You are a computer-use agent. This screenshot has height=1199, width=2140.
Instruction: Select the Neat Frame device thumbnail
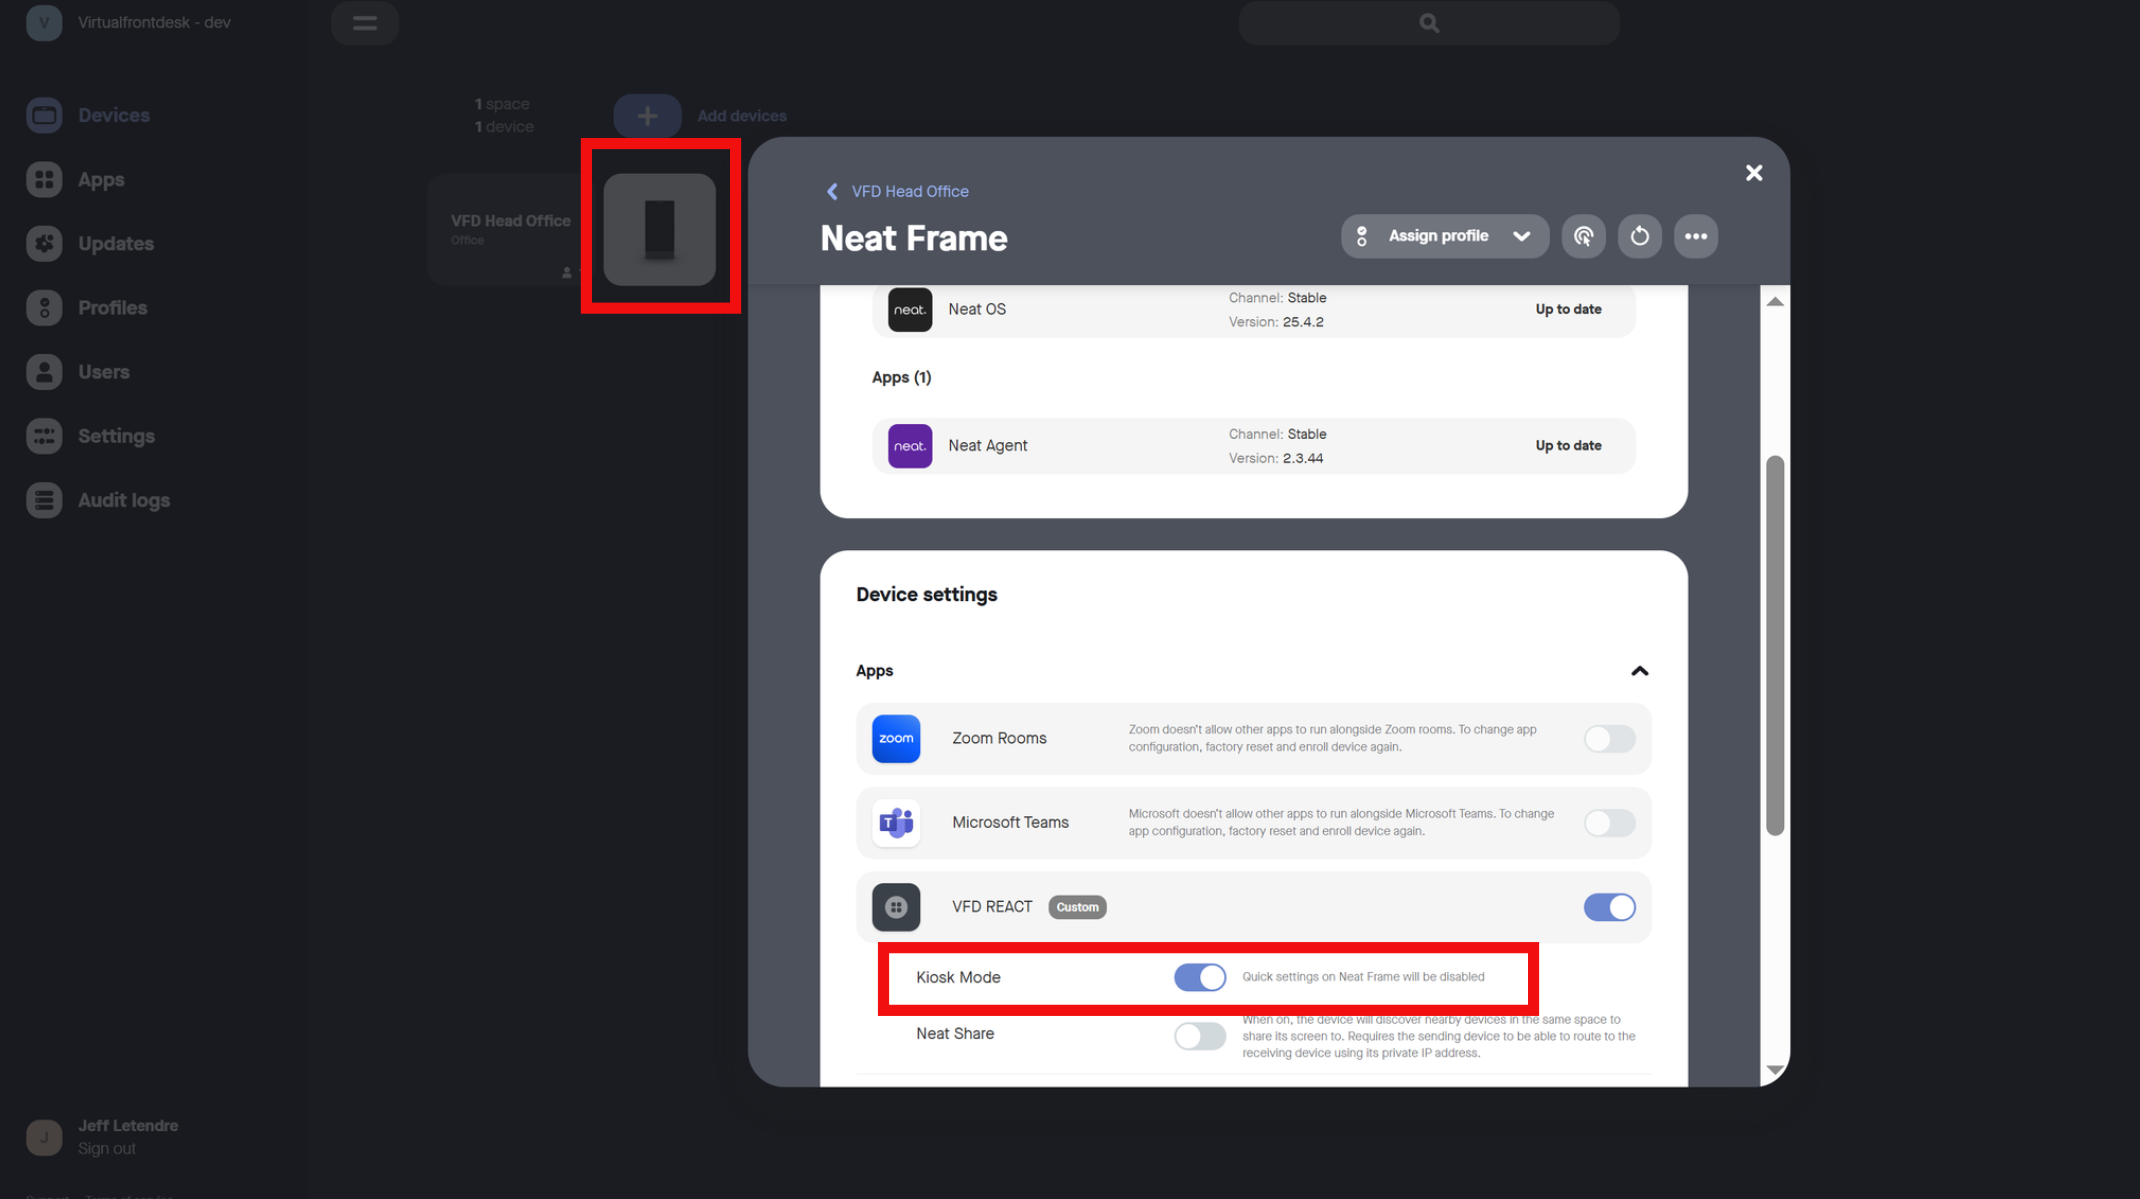(x=659, y=229)
